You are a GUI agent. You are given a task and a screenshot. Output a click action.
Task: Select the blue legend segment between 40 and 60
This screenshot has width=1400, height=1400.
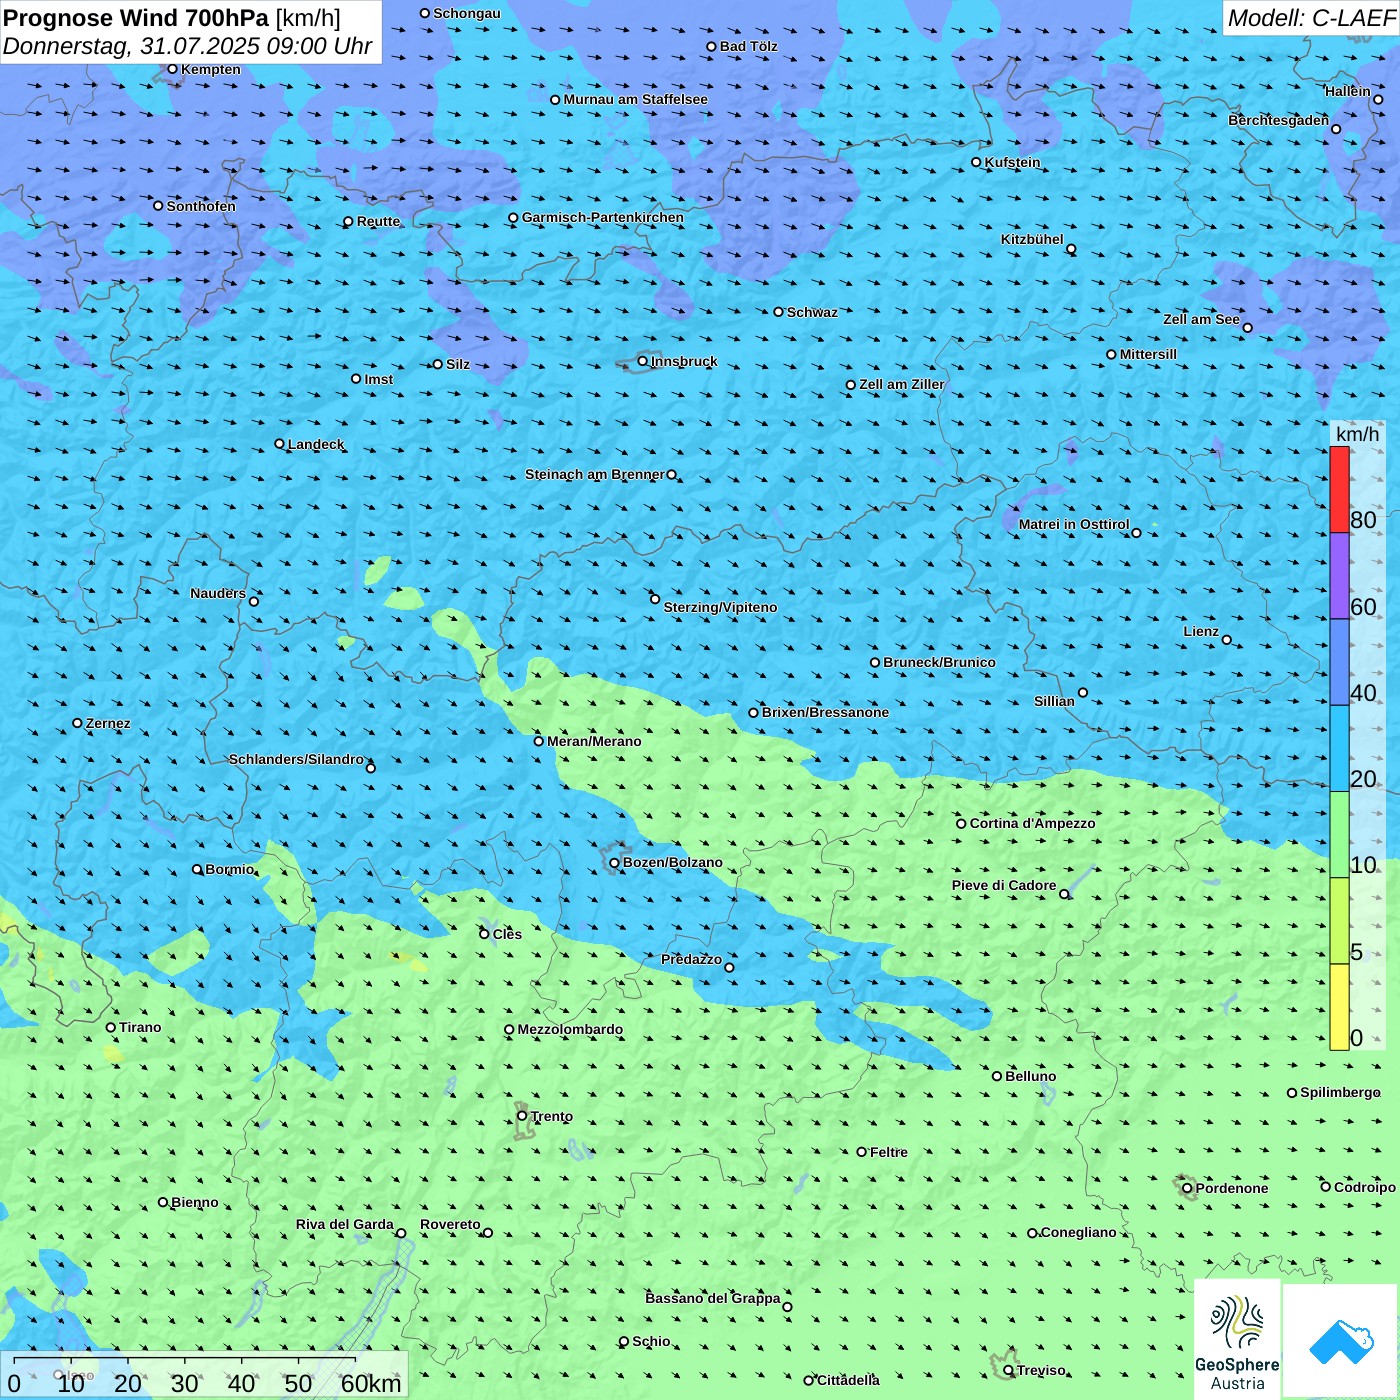[x=1339, y=662]
